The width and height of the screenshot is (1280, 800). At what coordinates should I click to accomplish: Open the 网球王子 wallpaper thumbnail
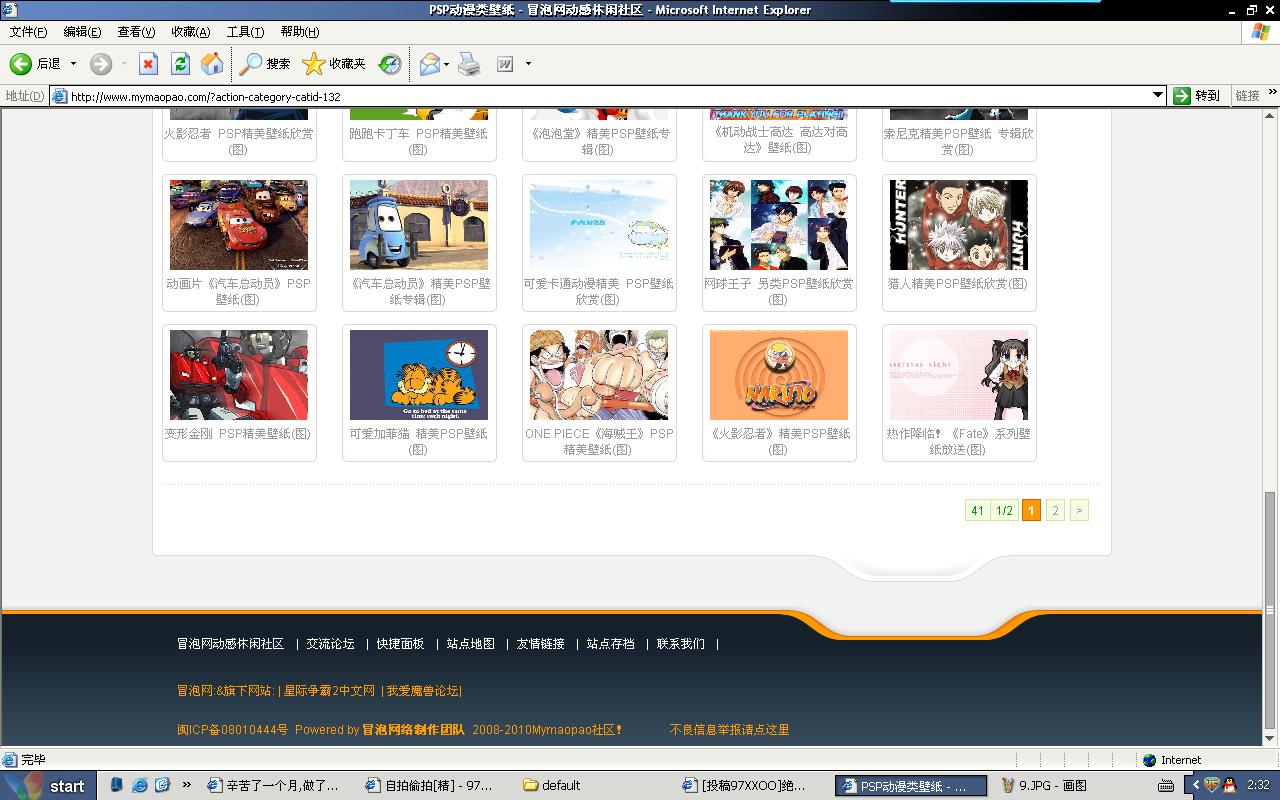779,225
